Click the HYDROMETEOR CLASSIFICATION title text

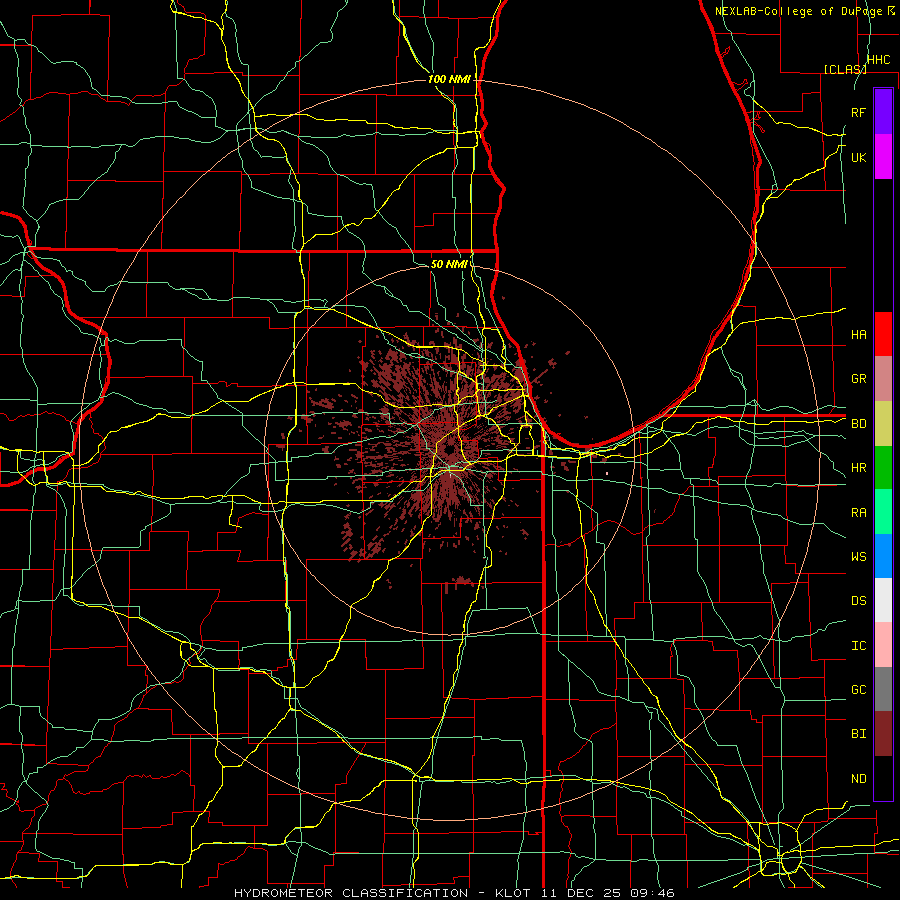351,893
